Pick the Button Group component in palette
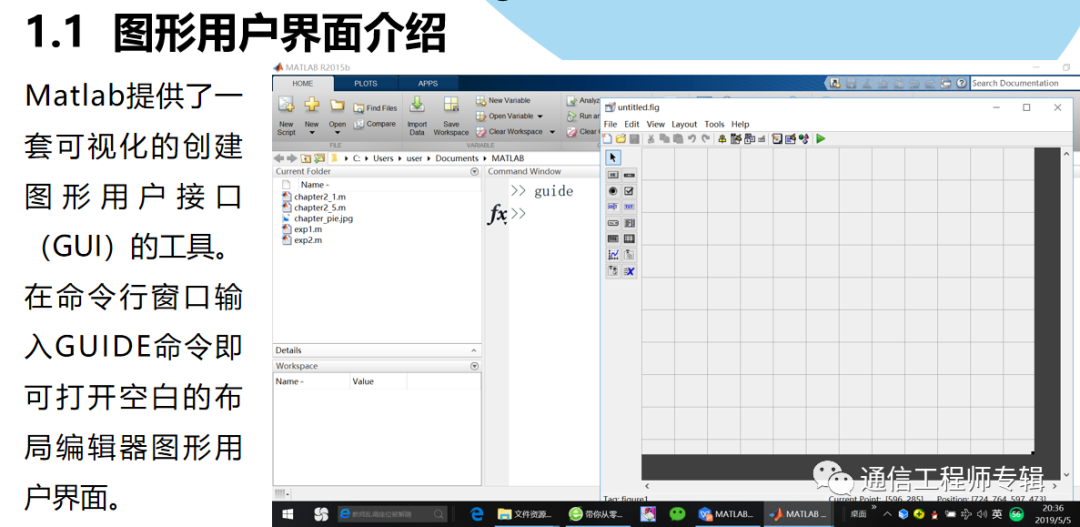1080x527 pixels. [613, 271]
